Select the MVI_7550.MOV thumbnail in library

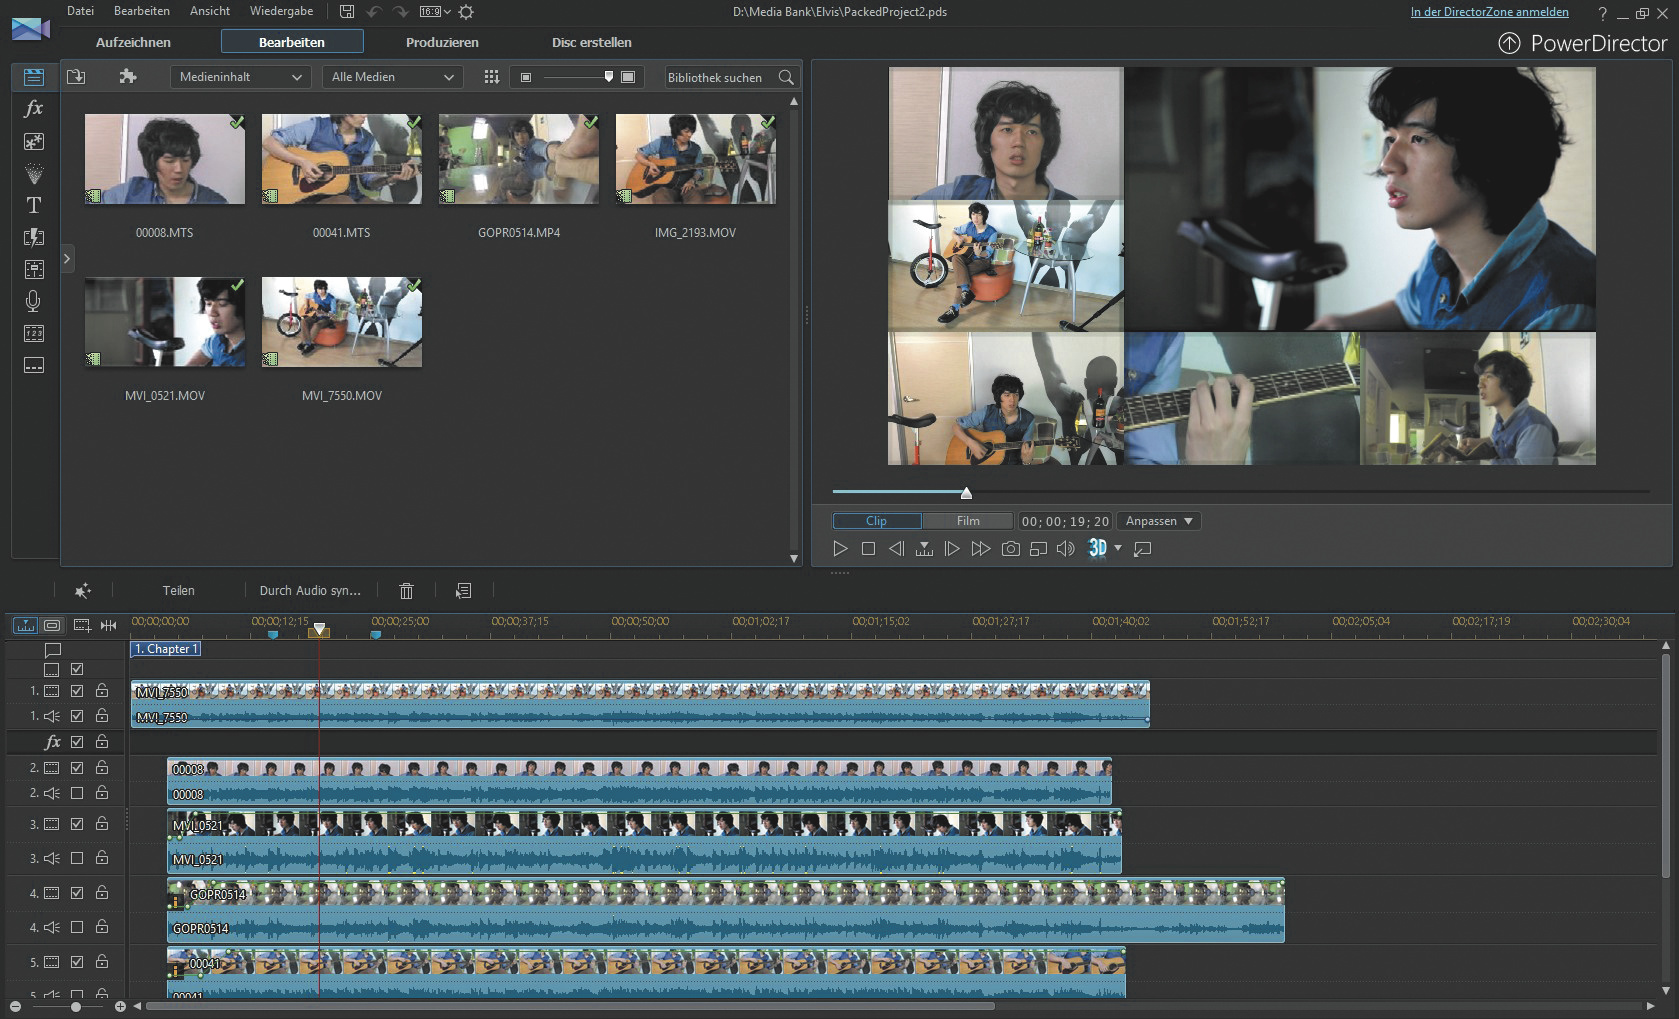pyautogui.click(x=342, y=323)
